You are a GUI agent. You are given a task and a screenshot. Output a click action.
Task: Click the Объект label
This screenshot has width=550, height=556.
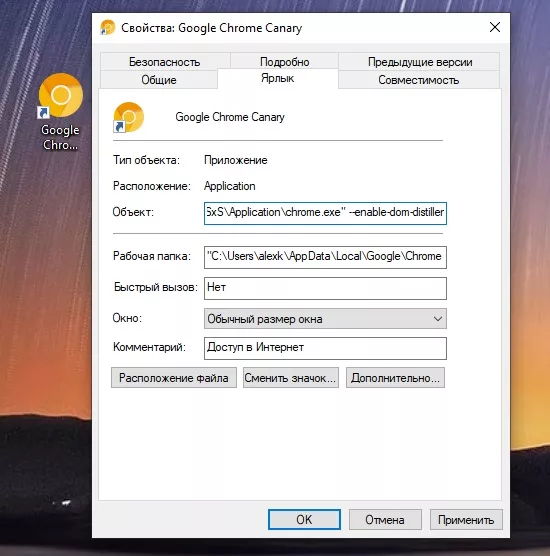[133, 212]
